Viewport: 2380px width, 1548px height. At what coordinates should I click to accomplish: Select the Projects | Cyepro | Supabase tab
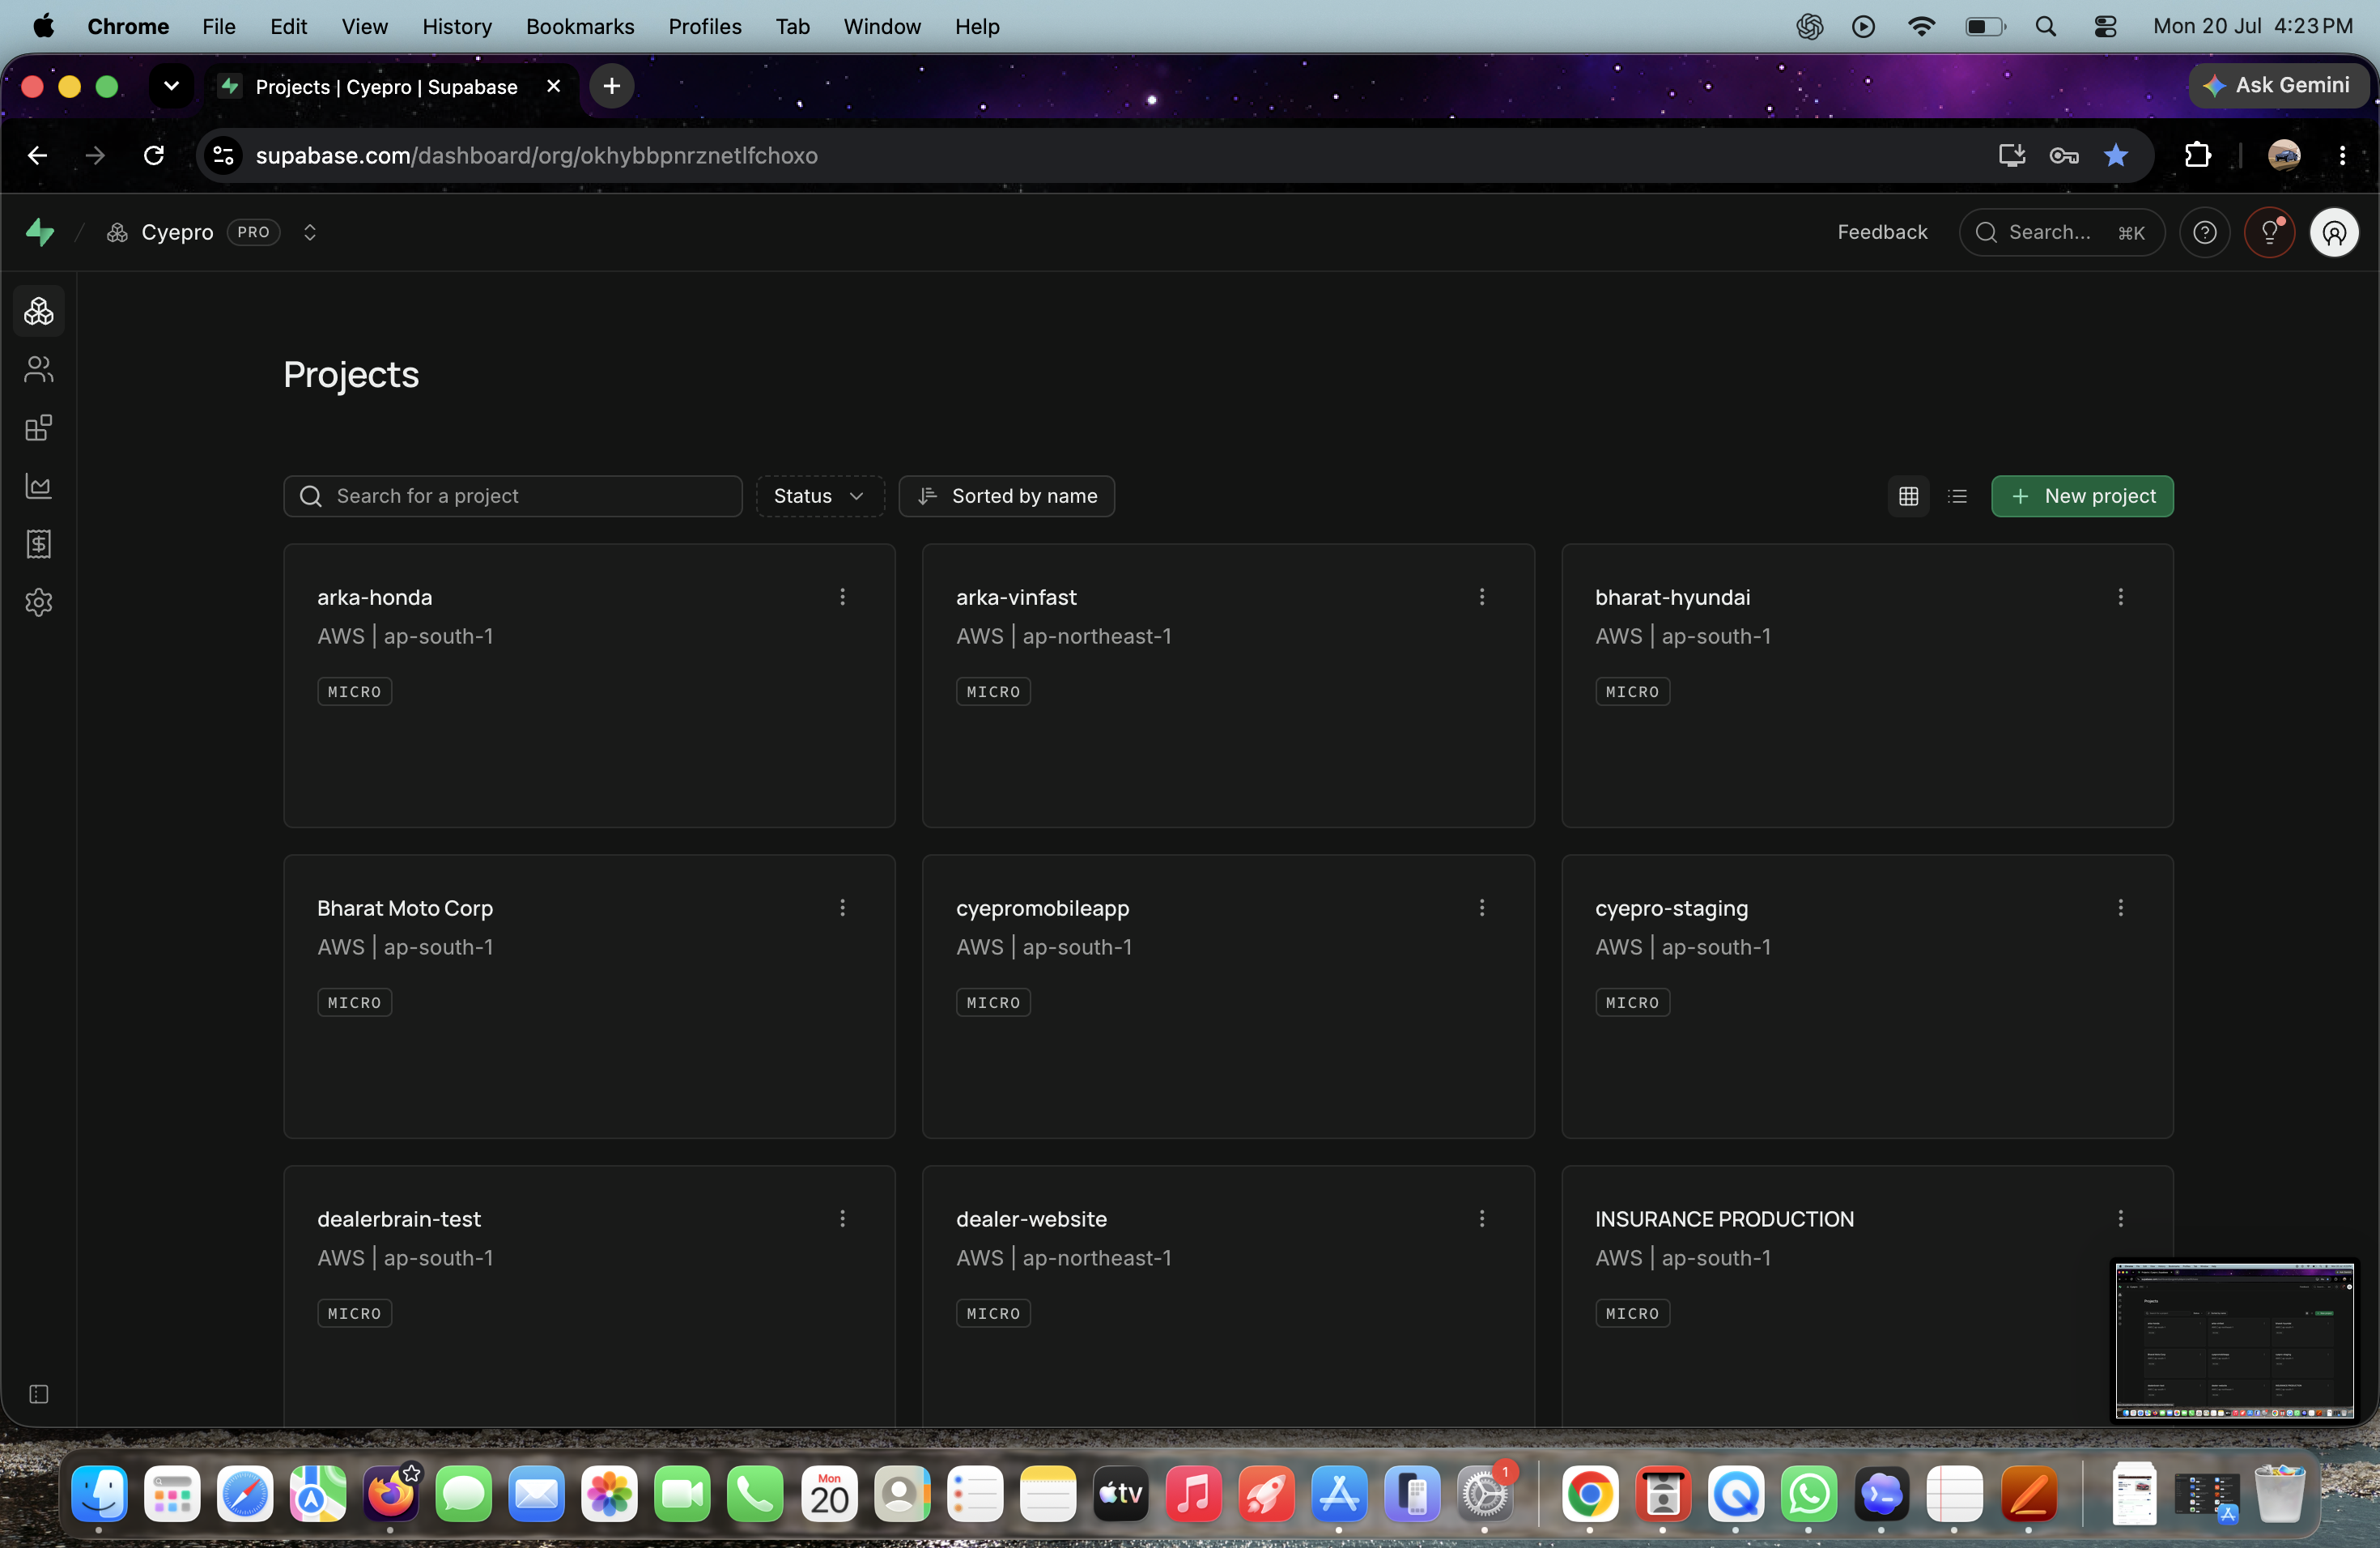pyautogui.click(x=392, y=86)
